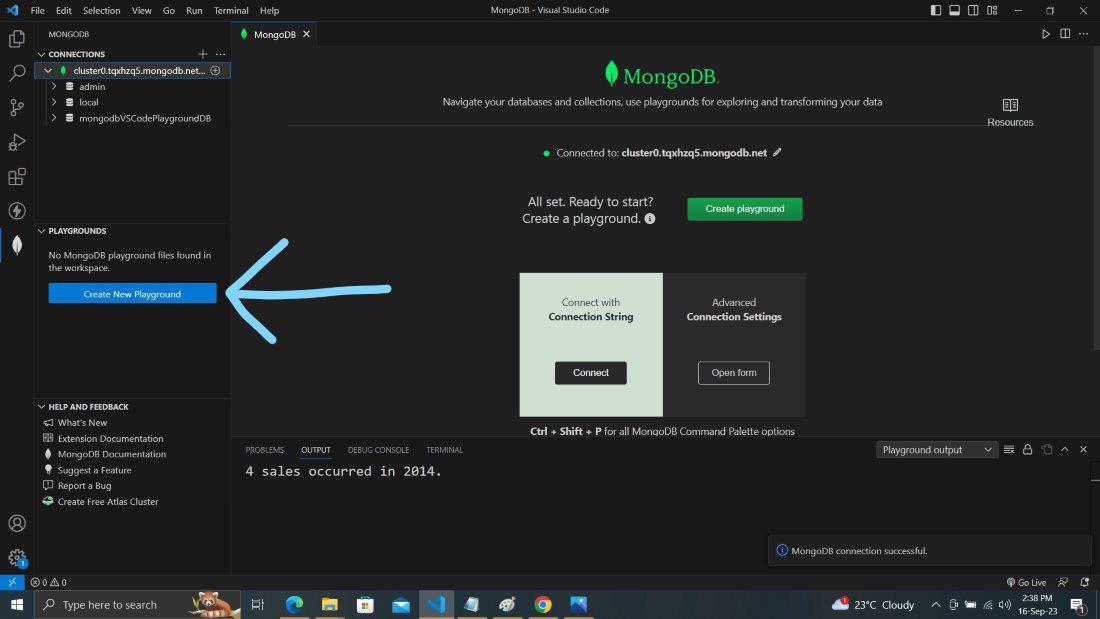Image resolution: width=1100 pixels, height=619 pixels.
Task: Toggle bottom panel visibility
Action: (955, 11)
